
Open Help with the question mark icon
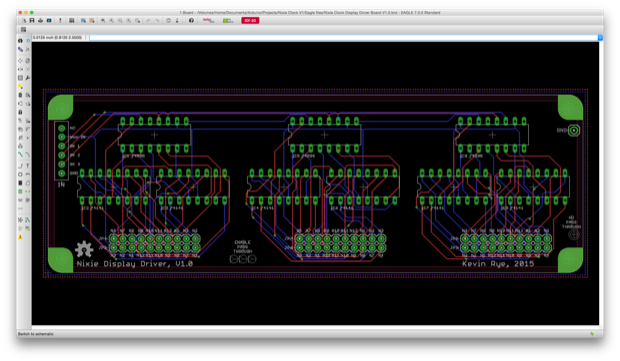[191, 21]
